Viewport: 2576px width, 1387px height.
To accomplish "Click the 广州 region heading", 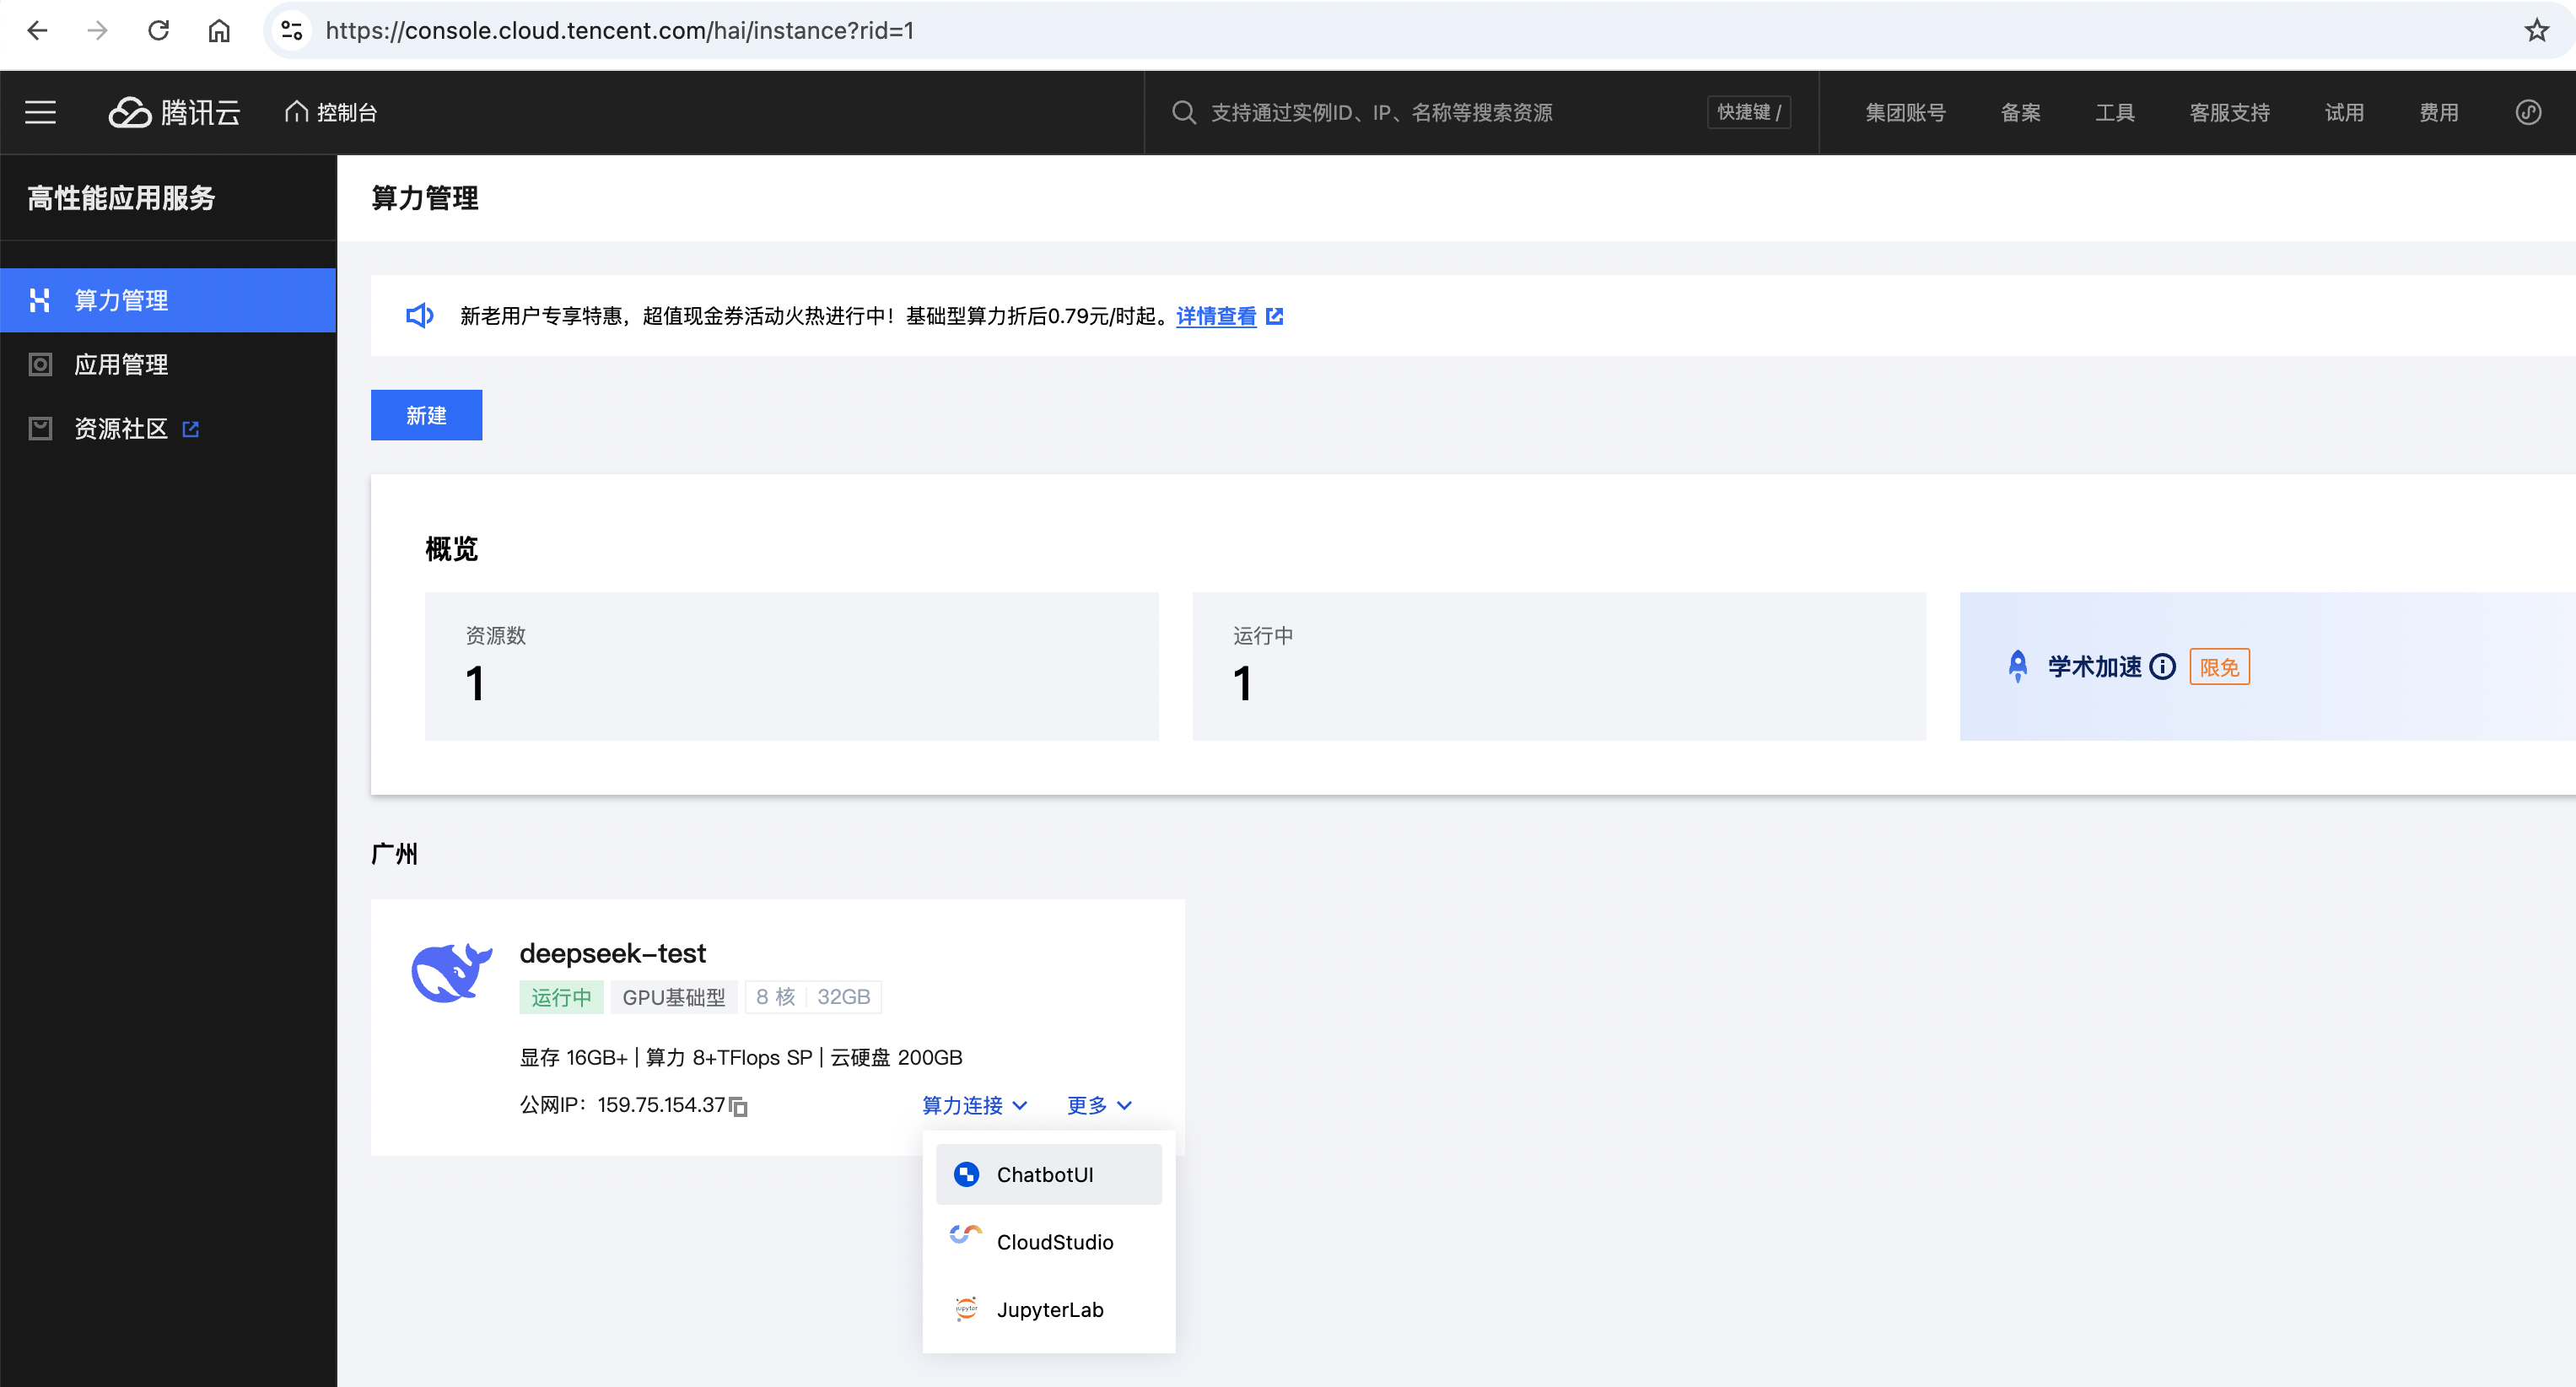I will tap(394, 854).
